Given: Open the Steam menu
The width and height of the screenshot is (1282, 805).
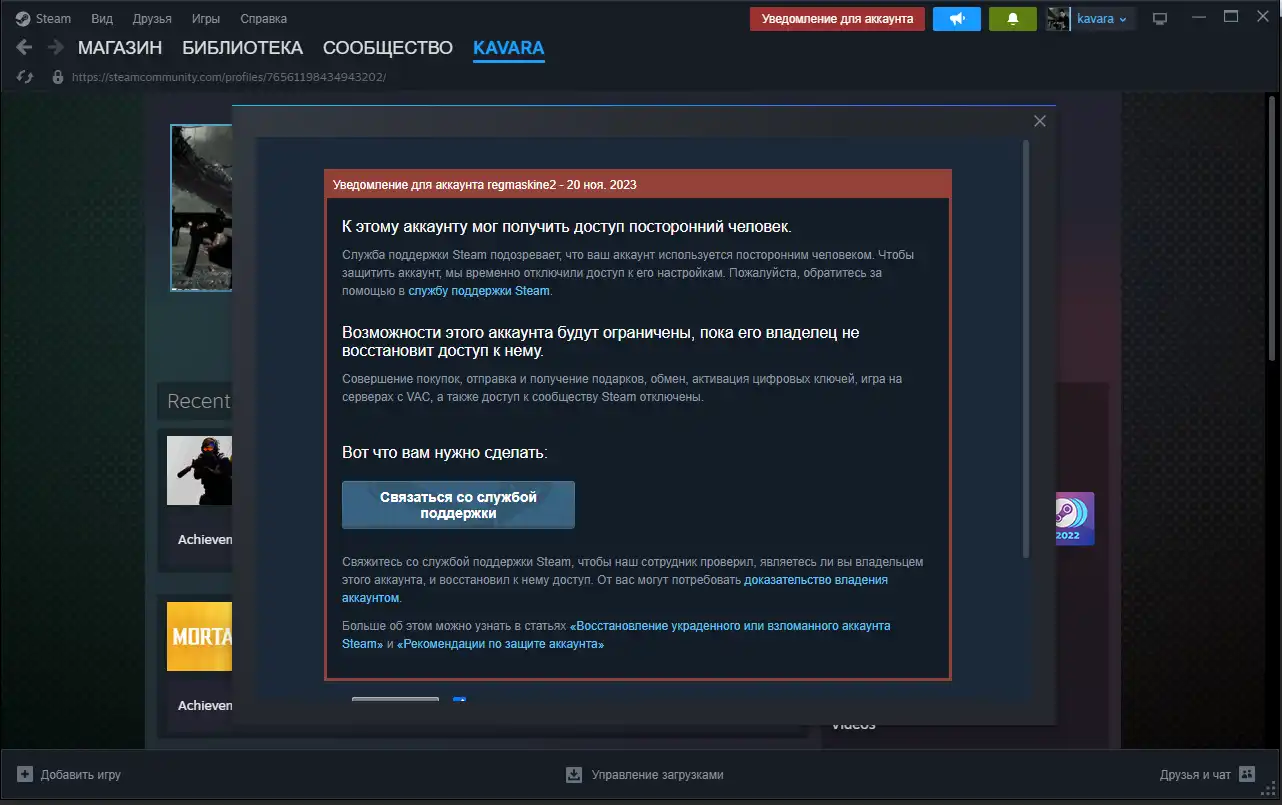Looking at the screenshot, I should (x=44, y=18).
